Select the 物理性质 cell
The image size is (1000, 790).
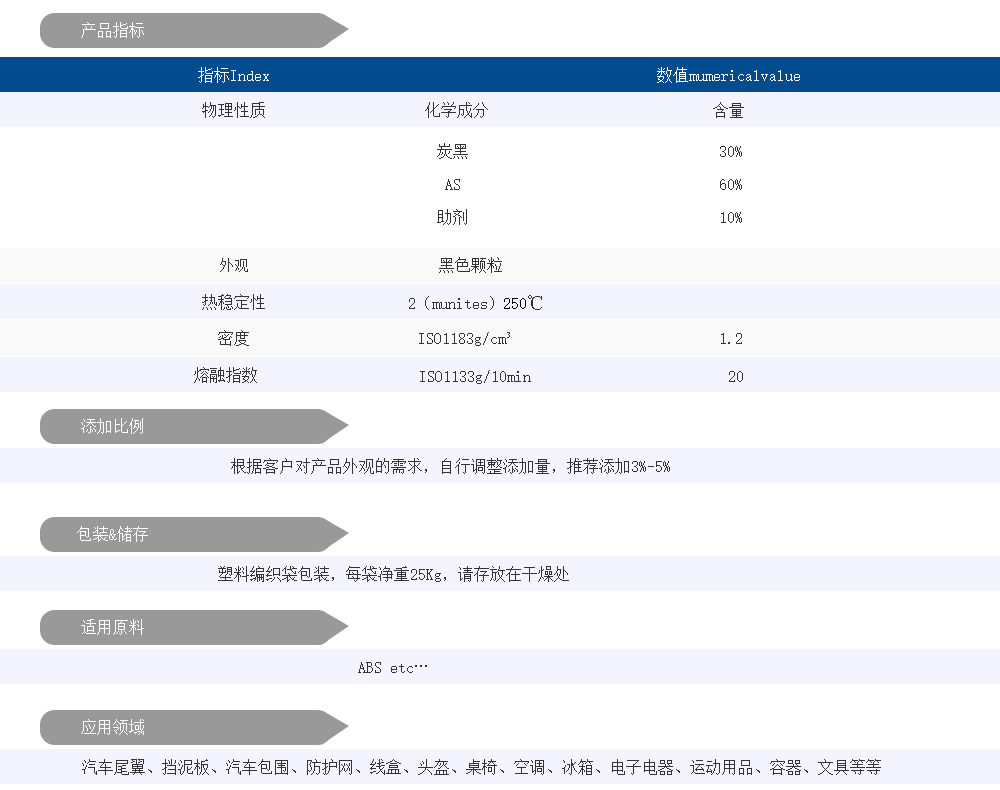[x=233, y=111]
